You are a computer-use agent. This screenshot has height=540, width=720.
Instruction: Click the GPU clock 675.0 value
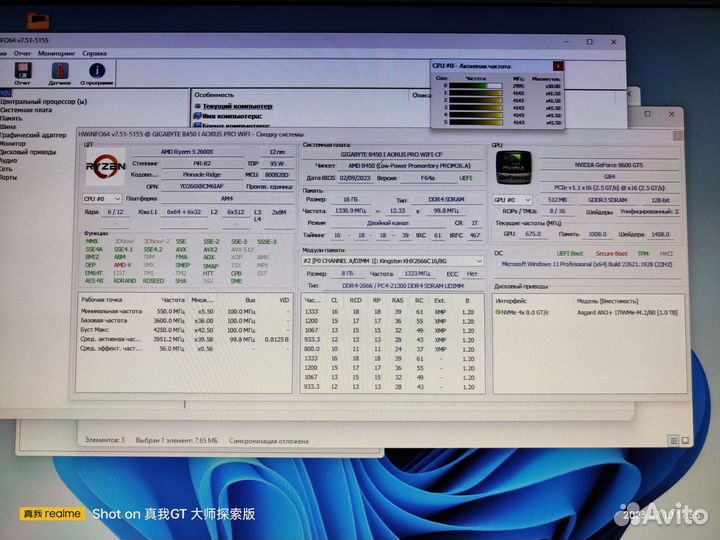tap(533, 234)
